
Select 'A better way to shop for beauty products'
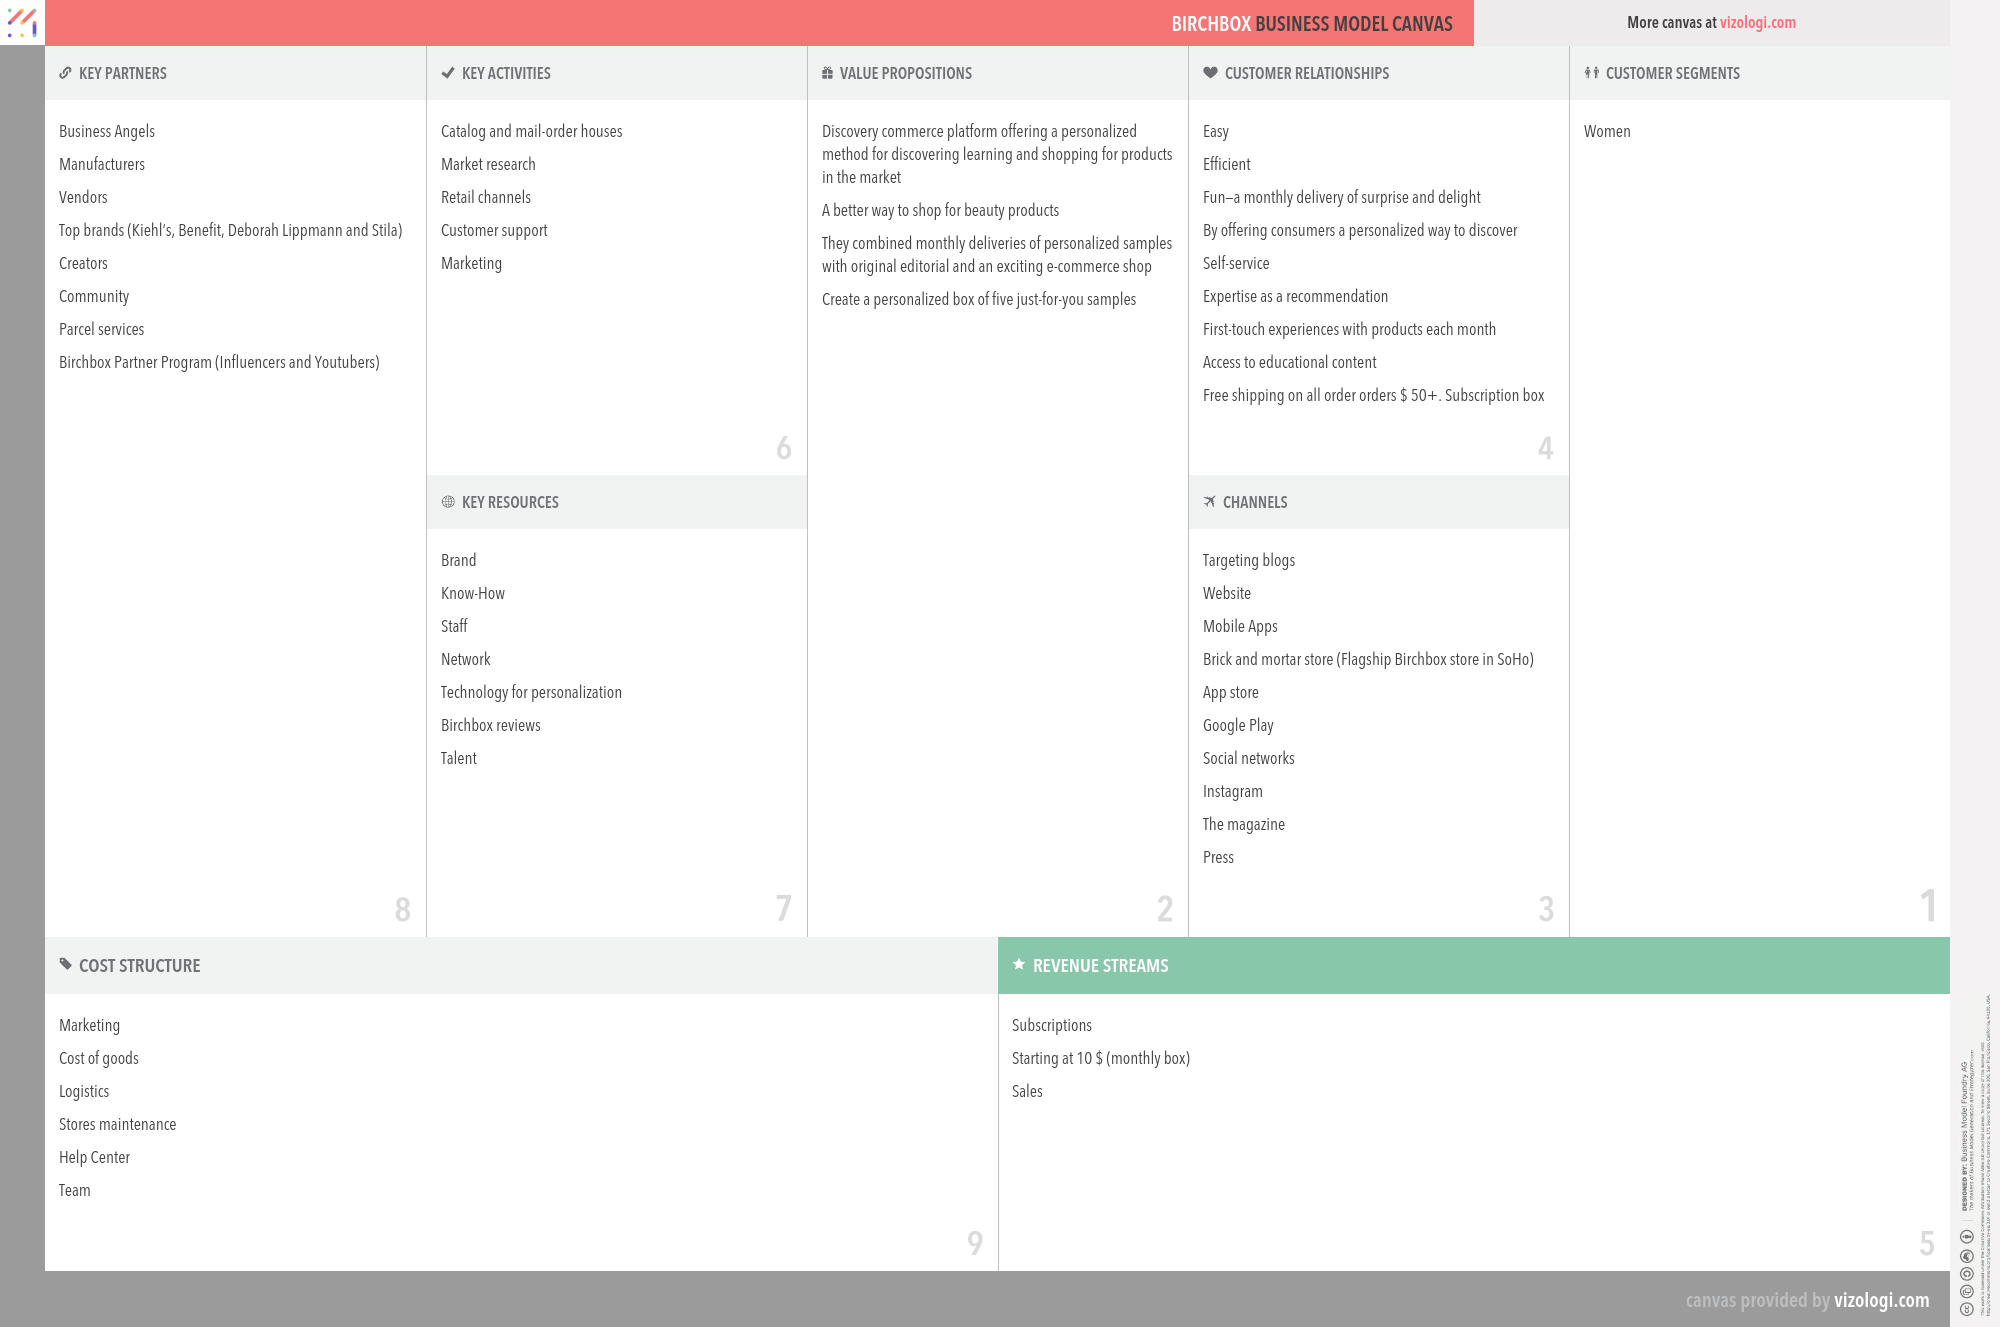click(940, 210)
